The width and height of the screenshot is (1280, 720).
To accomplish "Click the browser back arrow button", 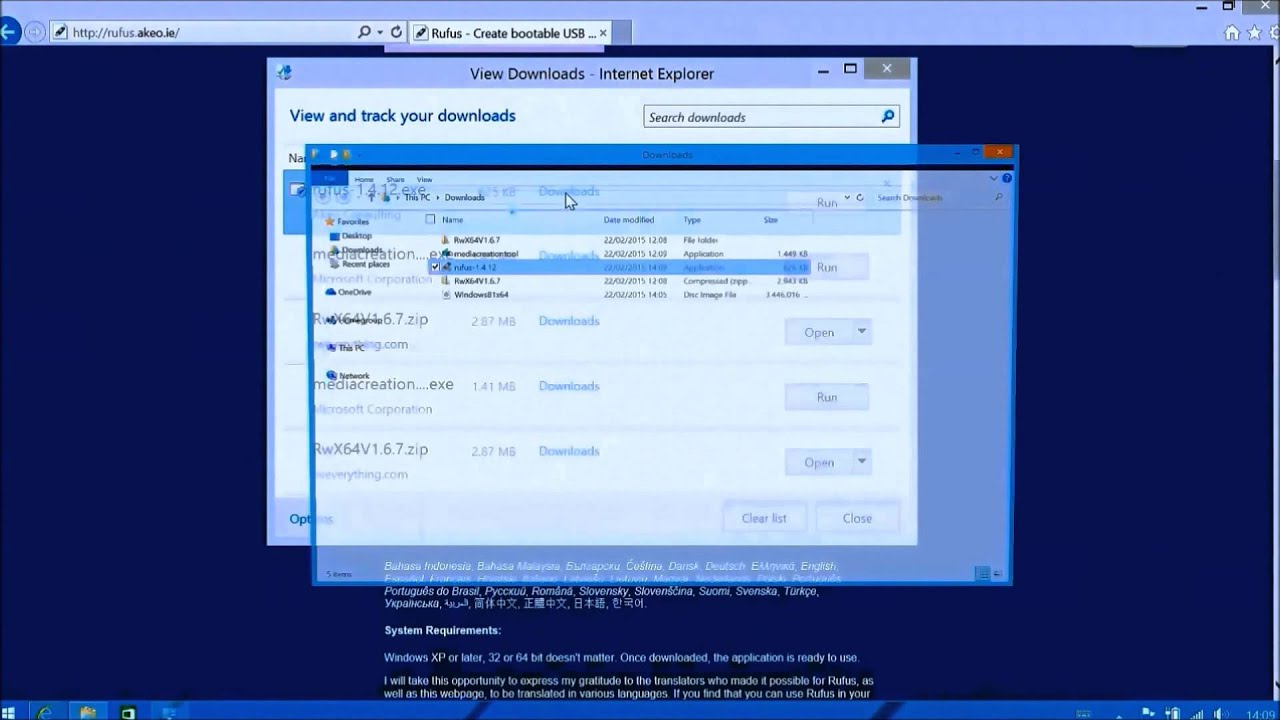I will coord(8,32).
